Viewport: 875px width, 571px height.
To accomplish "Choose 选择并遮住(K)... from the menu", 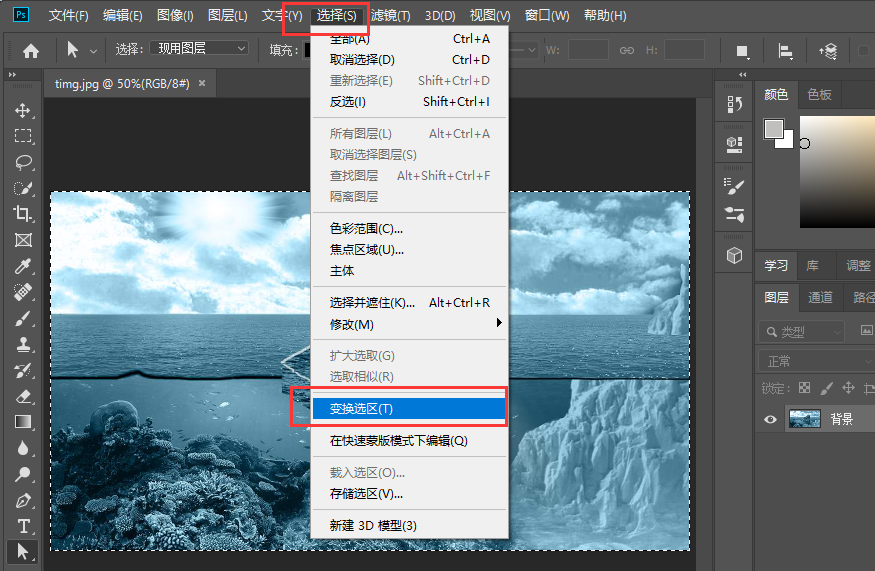I will (410, 303).
